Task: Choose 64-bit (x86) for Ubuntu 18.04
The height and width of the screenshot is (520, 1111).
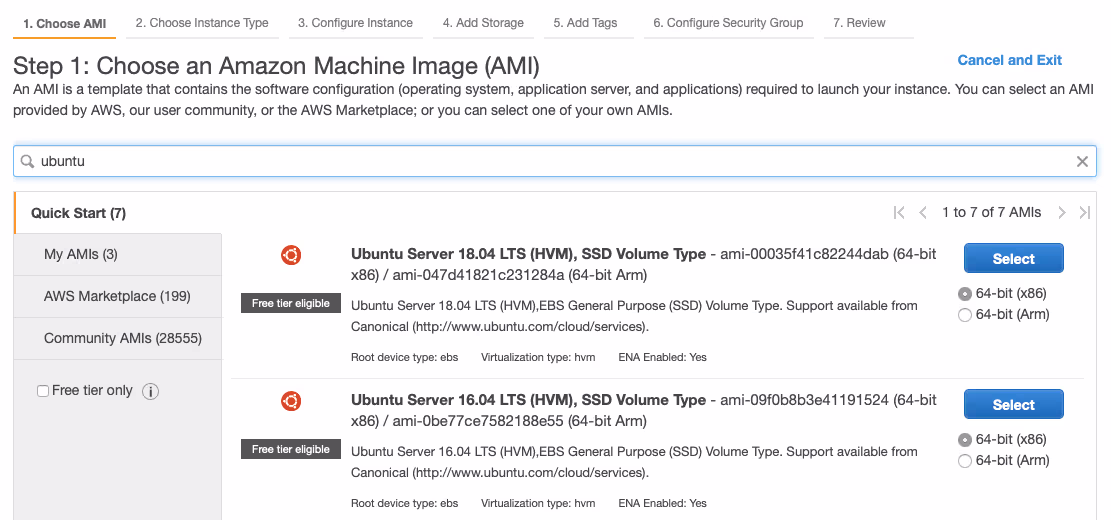Action: coord(964,294)
